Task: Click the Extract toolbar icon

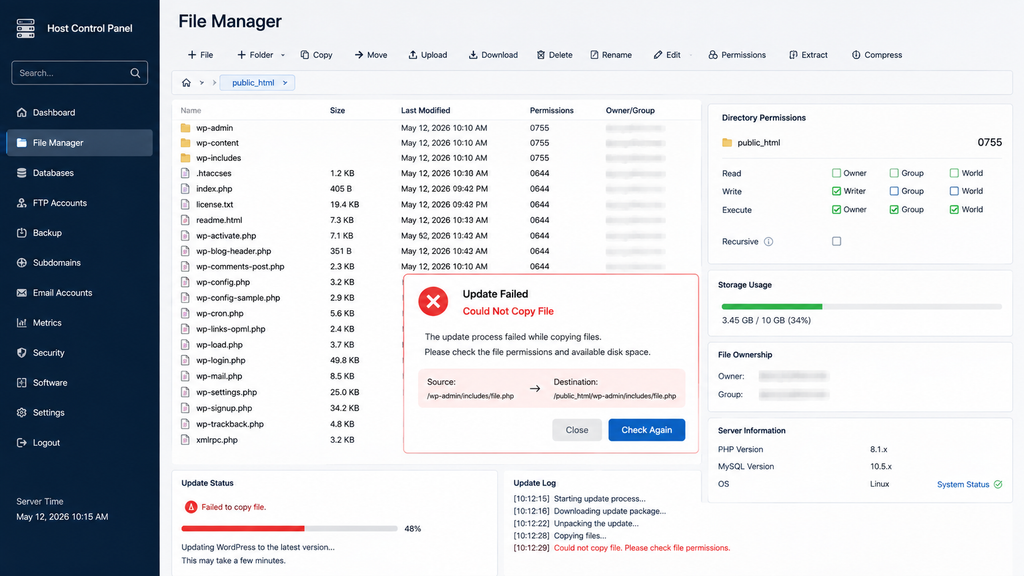Action: pyautogui.click(x=793, y=55)
